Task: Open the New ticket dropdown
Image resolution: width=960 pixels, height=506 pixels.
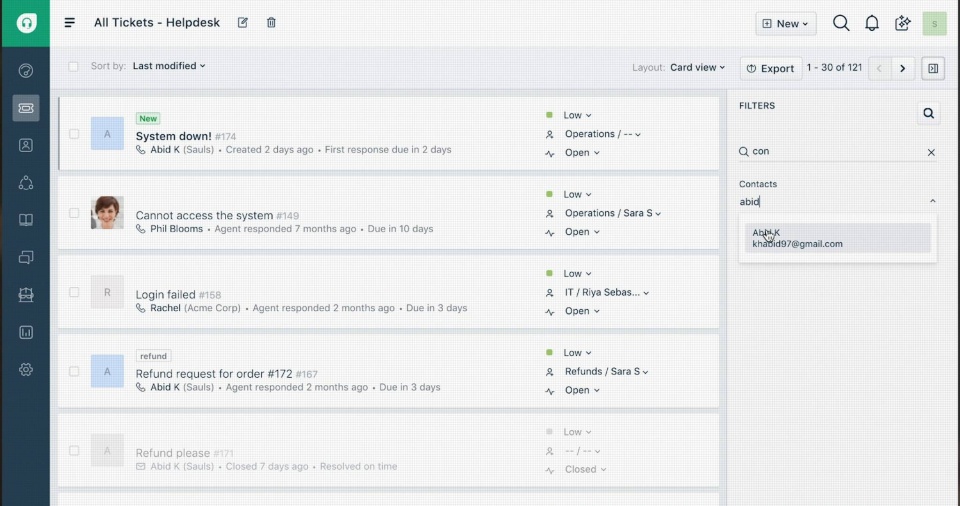Action: 786,24
